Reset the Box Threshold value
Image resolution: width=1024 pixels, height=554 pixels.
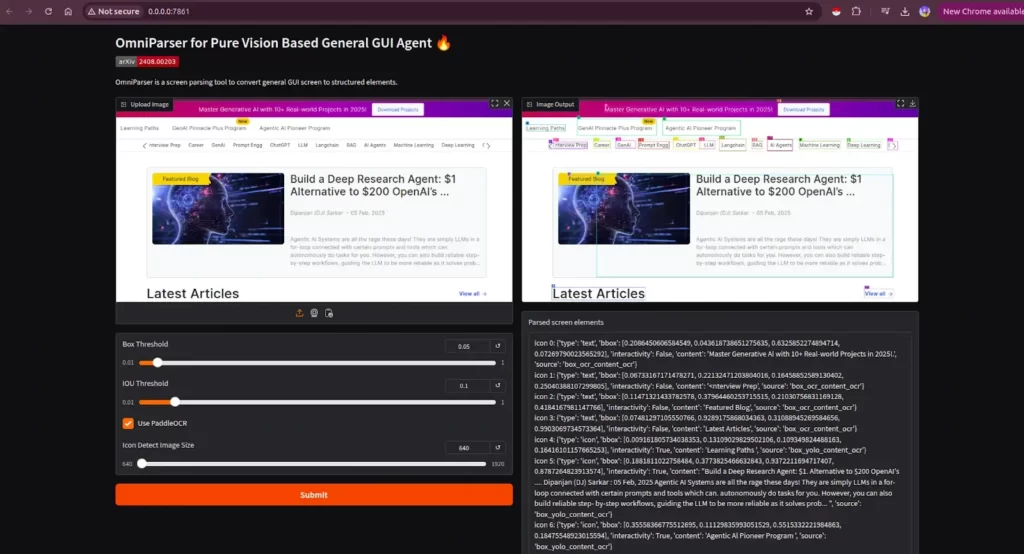[498, 346]
